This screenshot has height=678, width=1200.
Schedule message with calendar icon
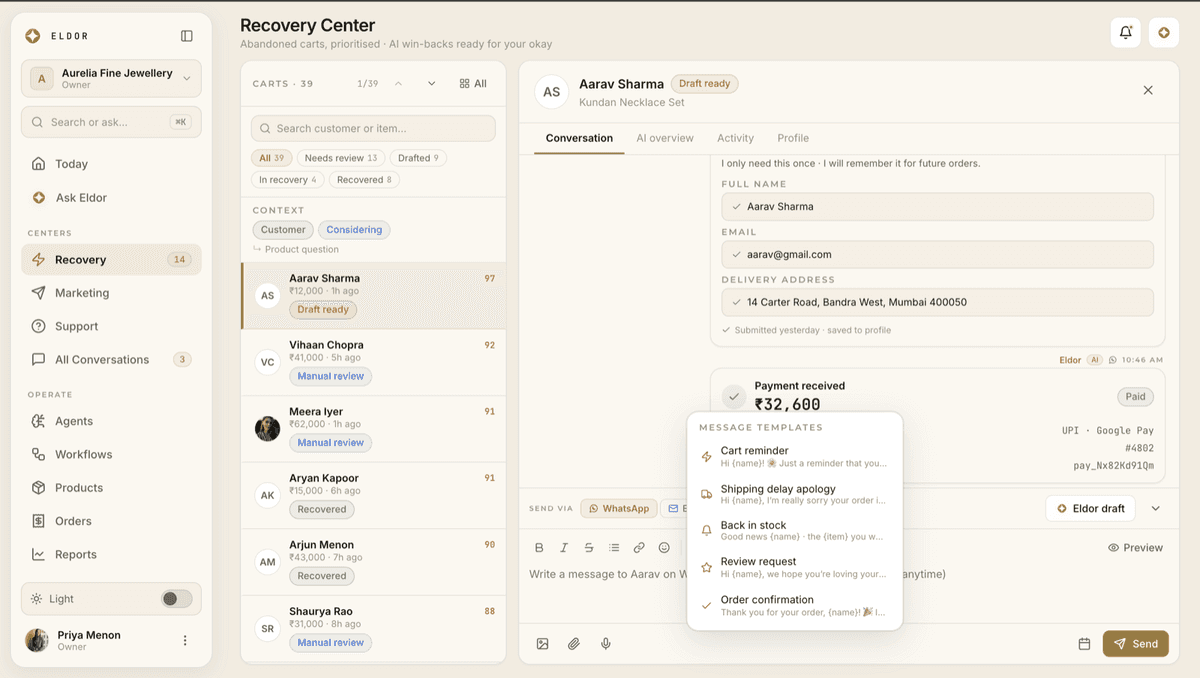1084,644
